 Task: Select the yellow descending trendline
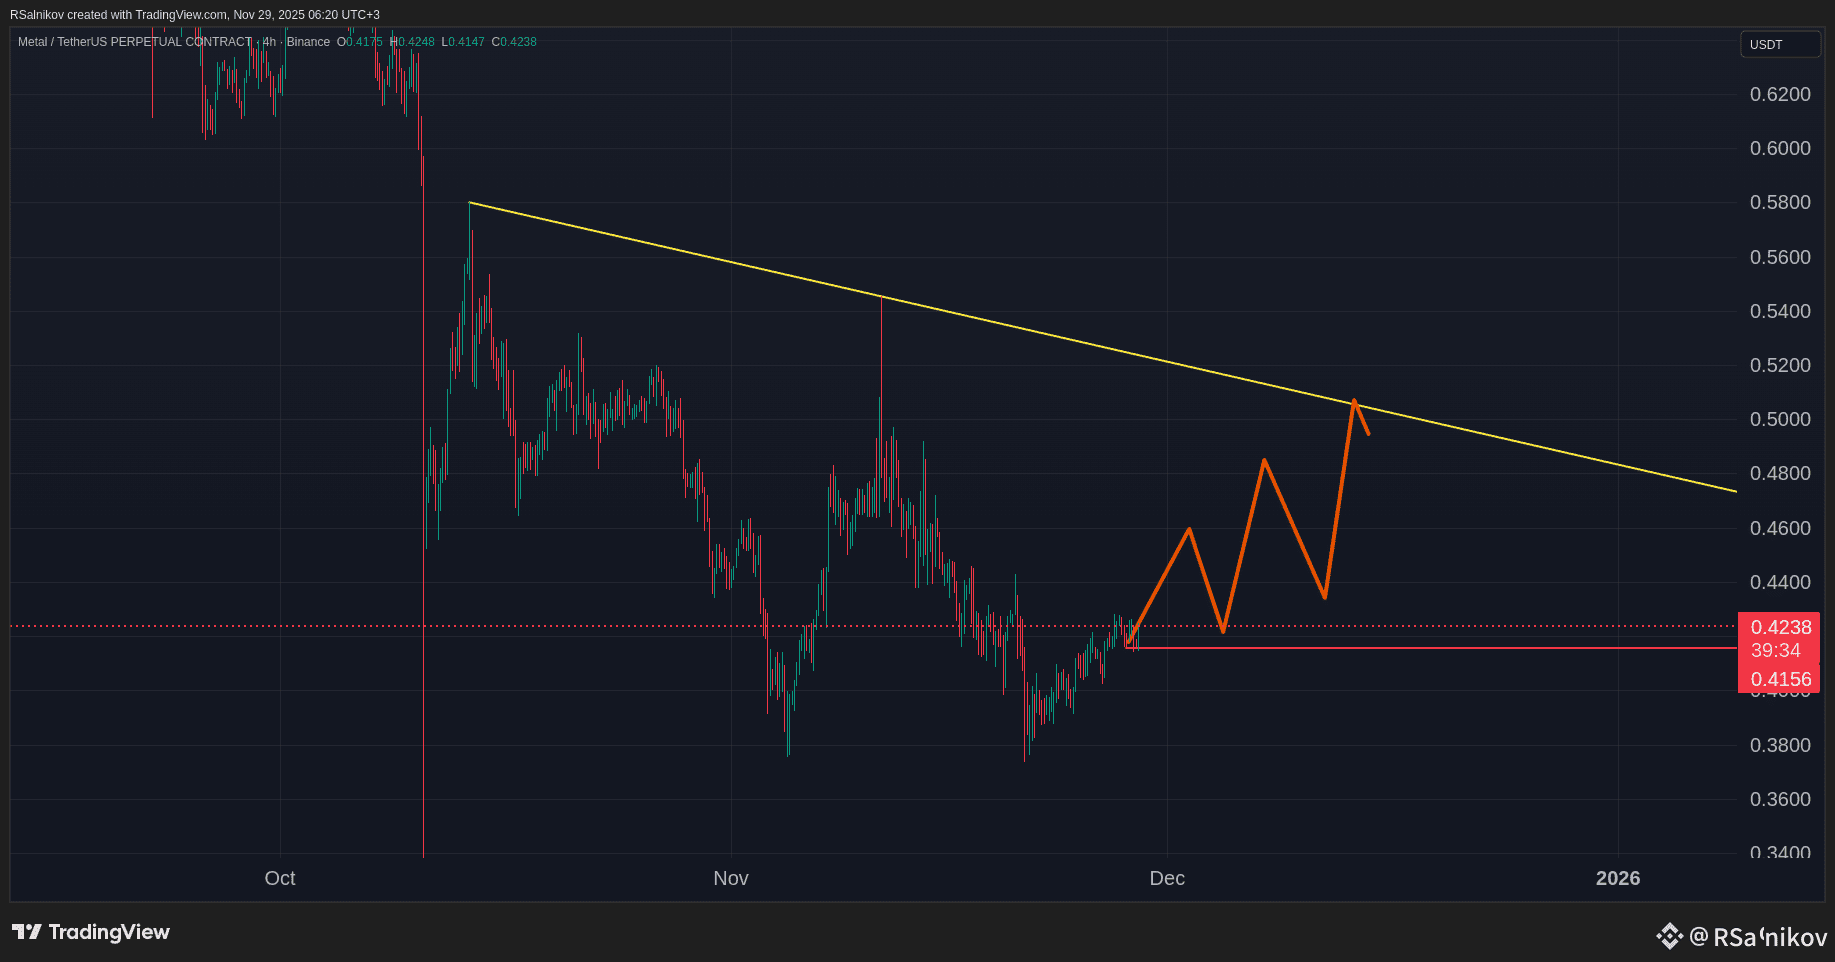coord(1102,347)
